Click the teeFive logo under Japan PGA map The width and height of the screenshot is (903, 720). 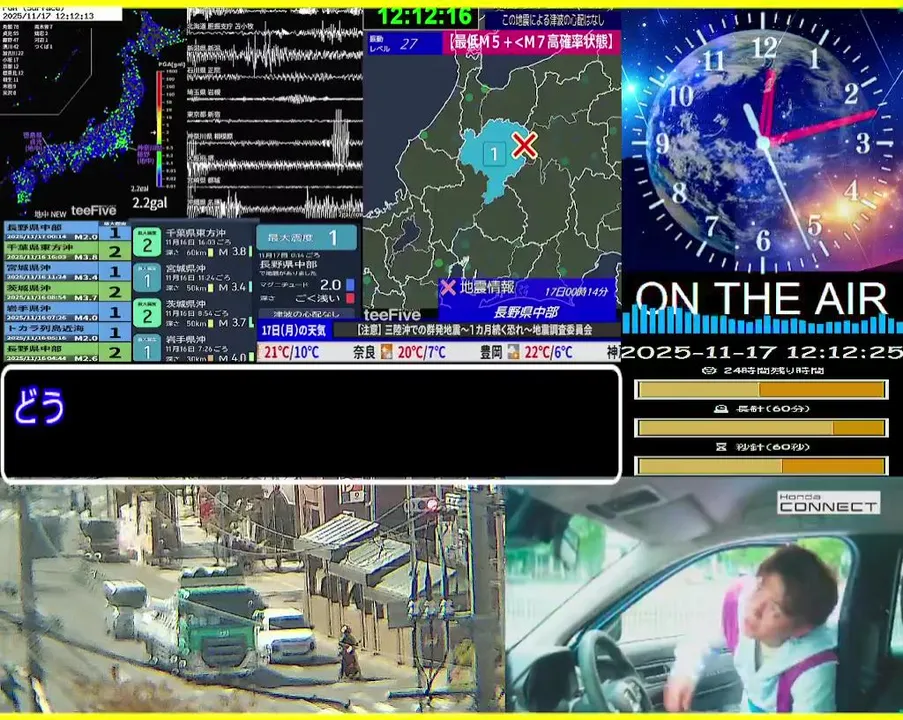(x=93, y=211)
